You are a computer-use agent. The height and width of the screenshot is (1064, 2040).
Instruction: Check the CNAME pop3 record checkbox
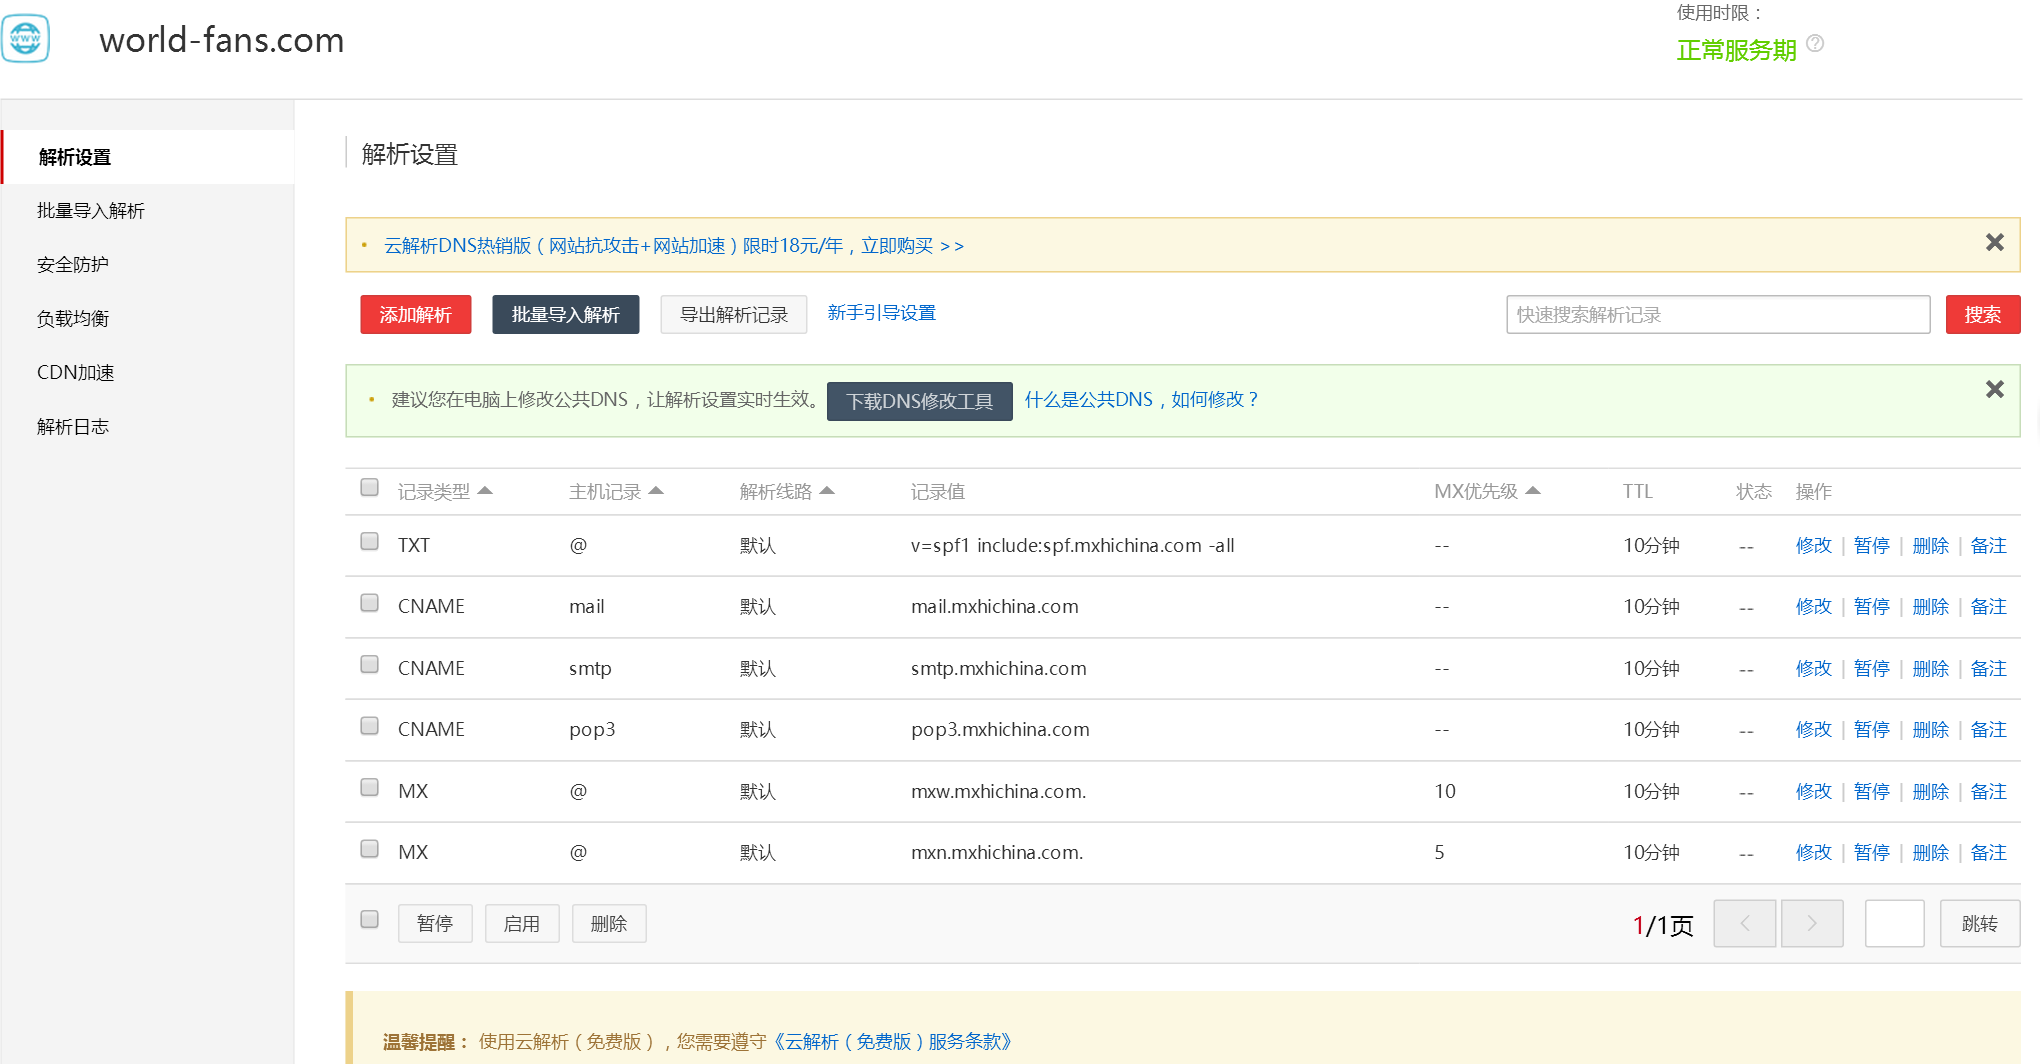pyautogui.click(x=369, y=725)
